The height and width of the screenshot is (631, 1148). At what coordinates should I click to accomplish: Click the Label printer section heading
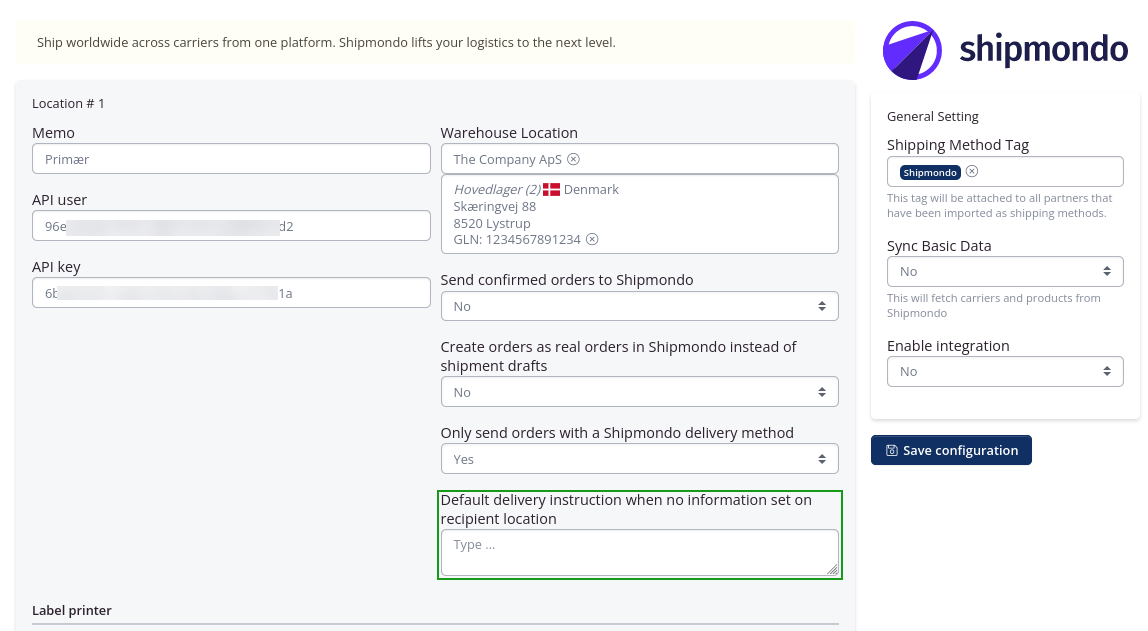72,610
